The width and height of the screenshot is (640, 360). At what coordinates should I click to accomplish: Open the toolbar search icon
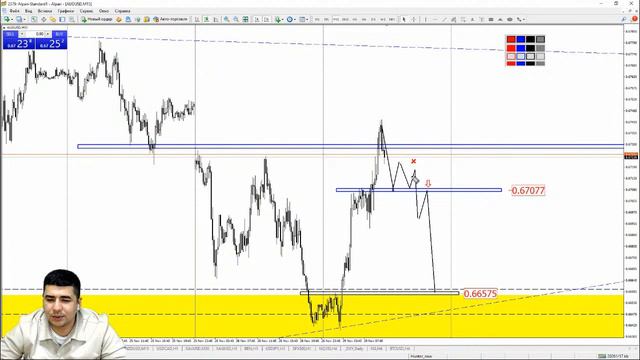click(623, 19)
